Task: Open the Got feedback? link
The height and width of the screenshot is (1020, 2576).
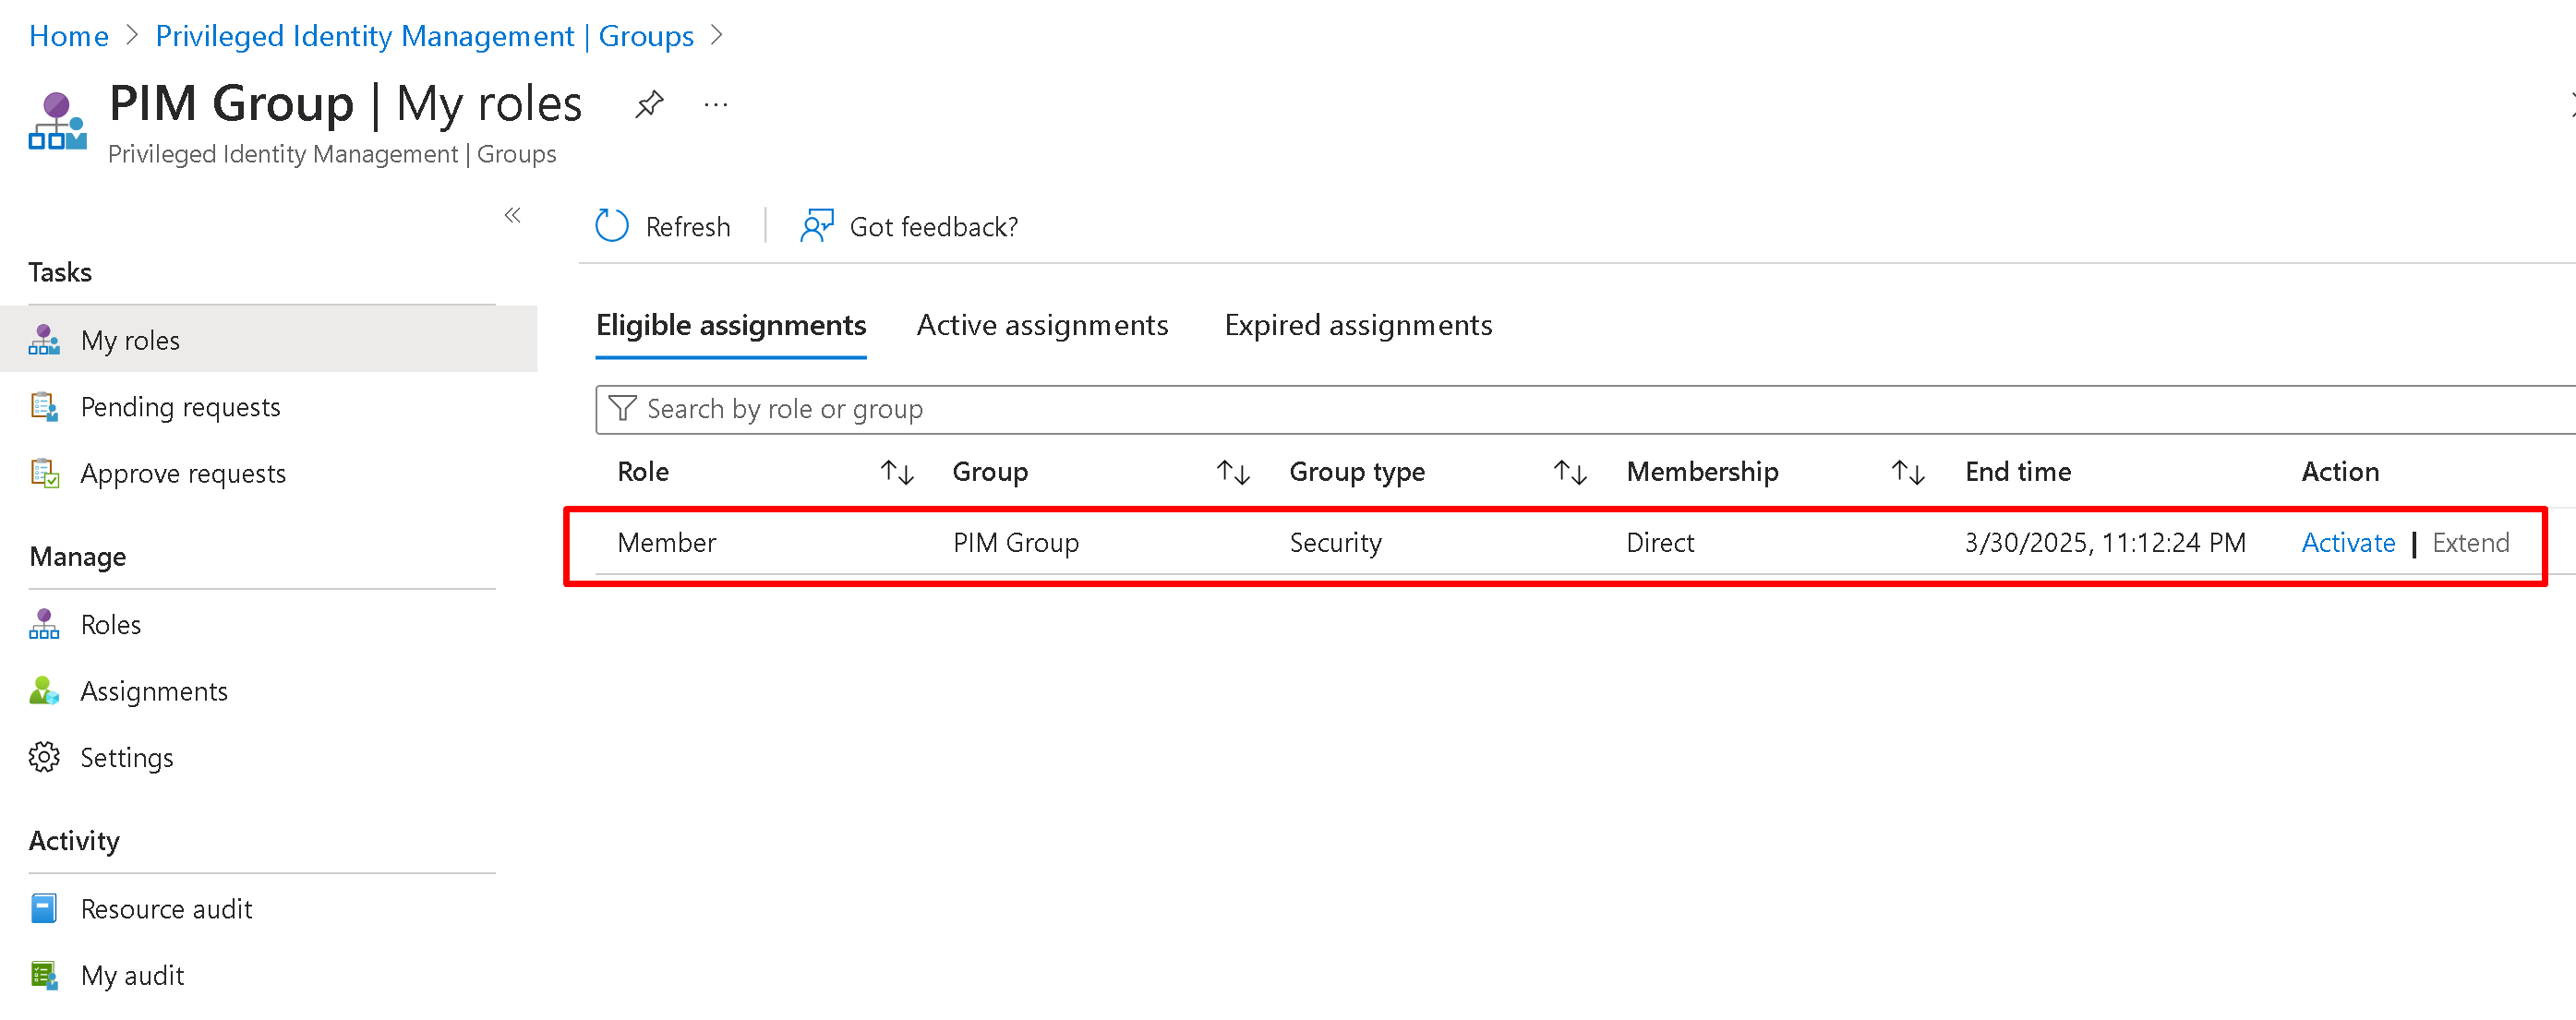Action: coord(932,227)
